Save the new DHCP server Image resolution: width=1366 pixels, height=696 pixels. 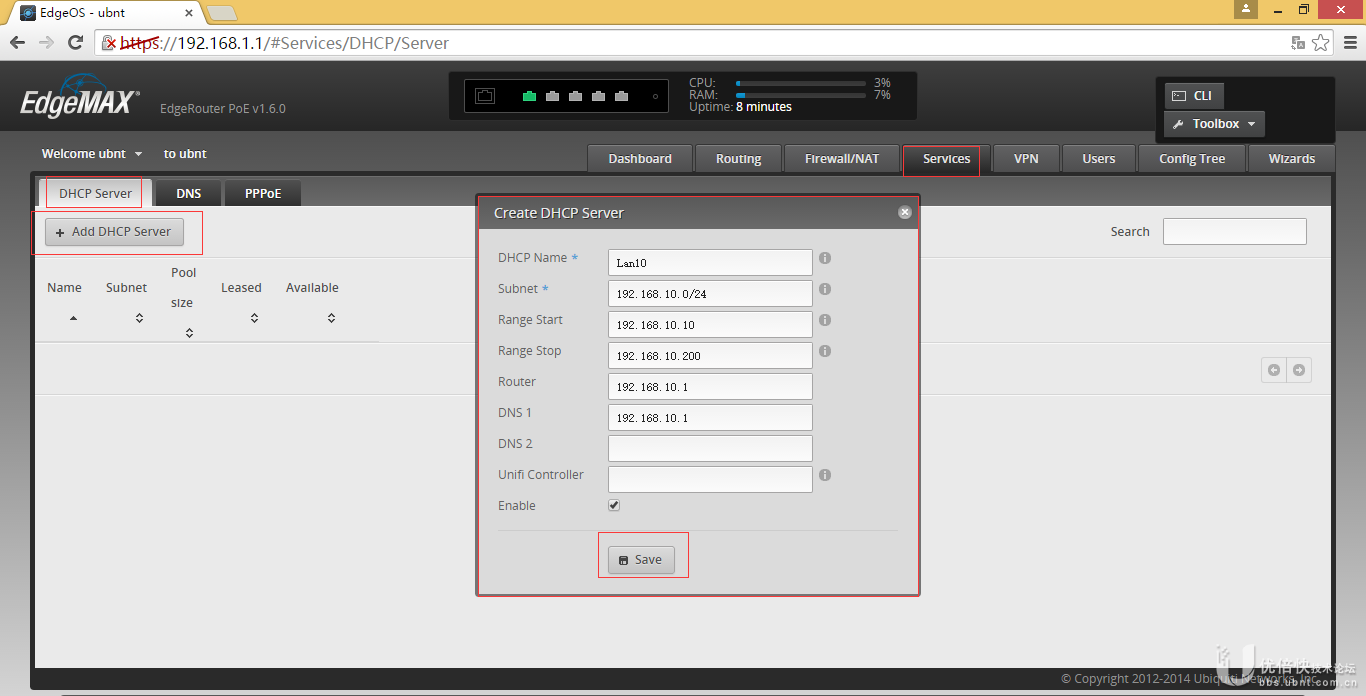click(x=641, y=560)
